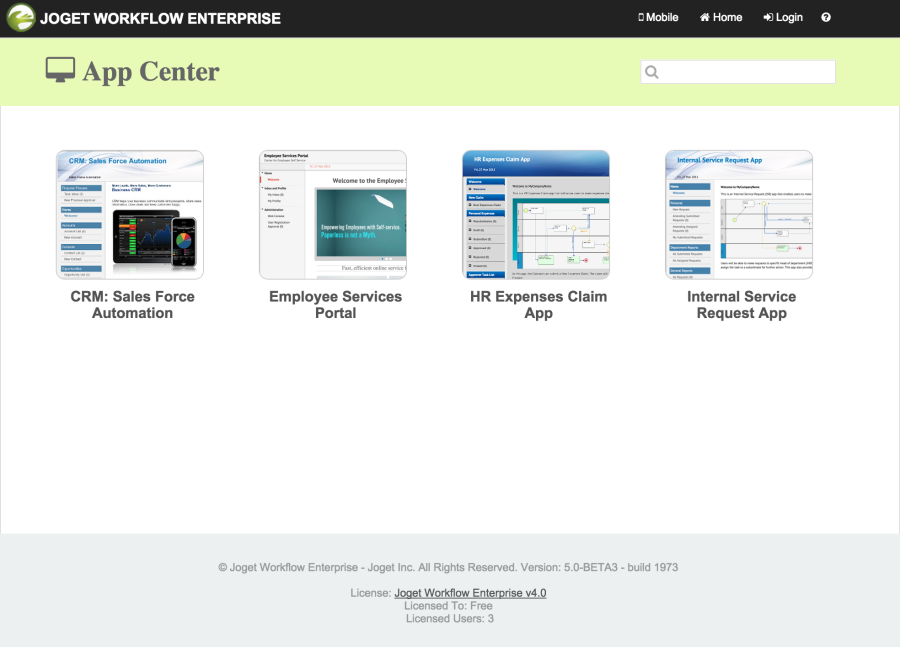Open Internal Service Request App thumbnail
The width and height of the screenshot is (900, 647).
coord(739,215)
